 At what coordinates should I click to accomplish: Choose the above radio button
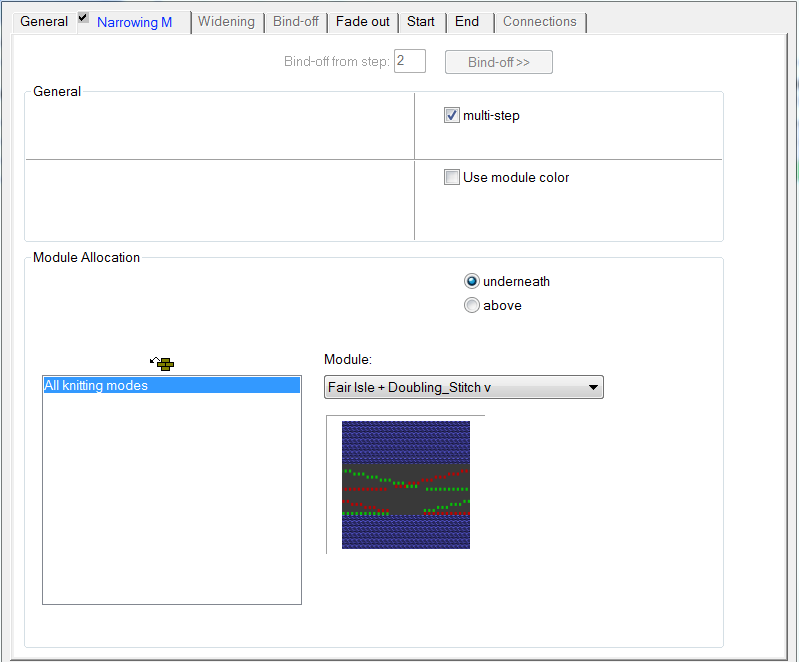click(x=472, y=306)
